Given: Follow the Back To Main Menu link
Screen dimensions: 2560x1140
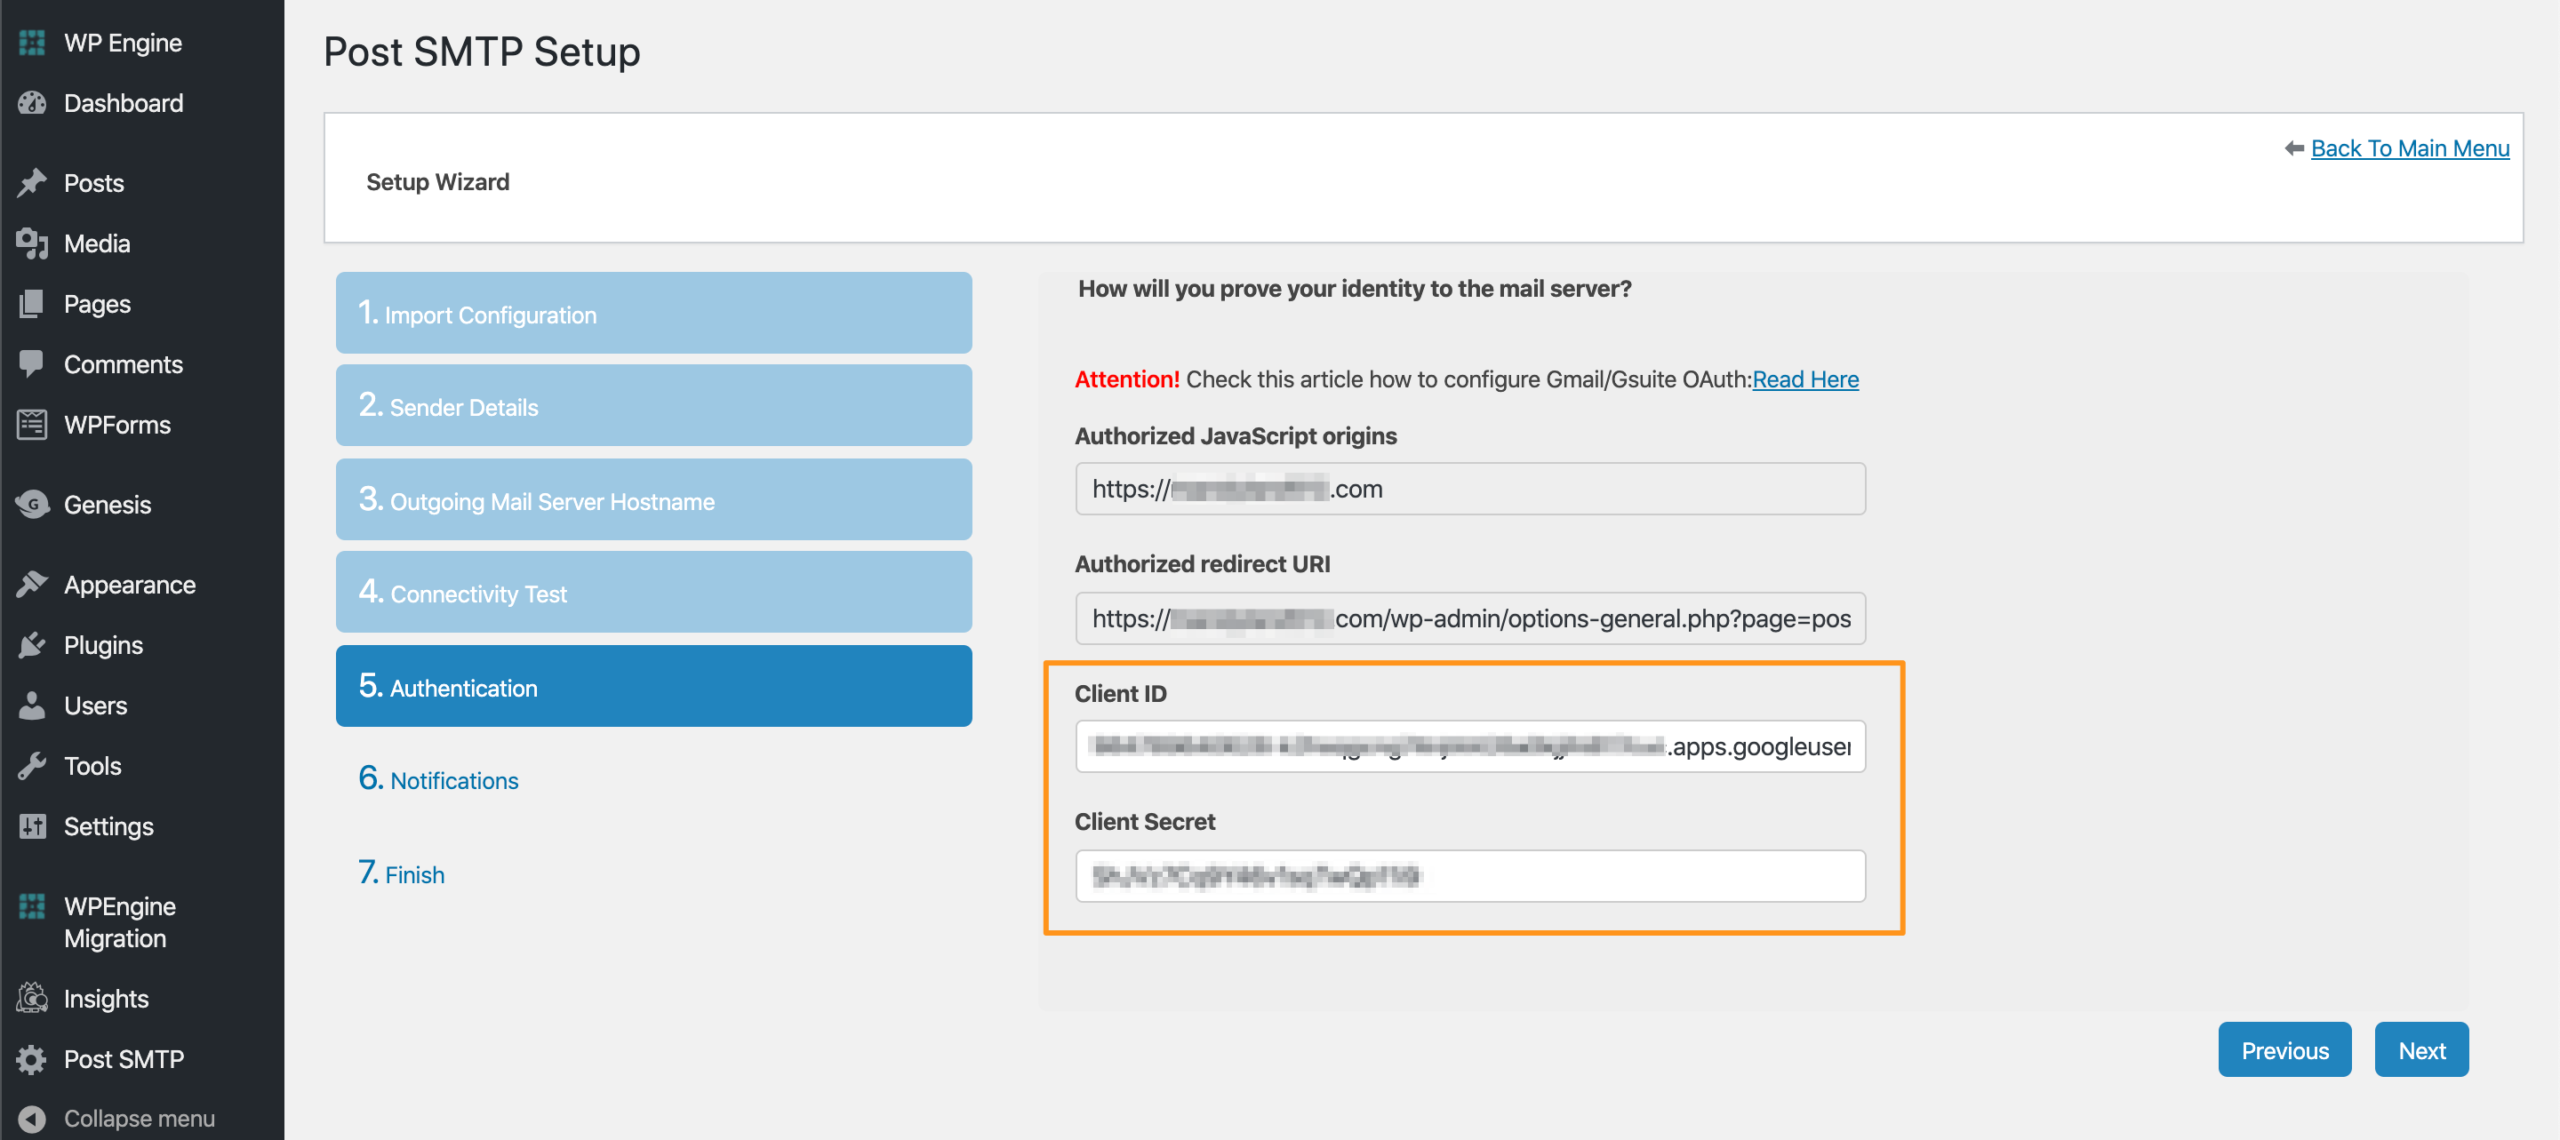Looking at the screenshot, I should click(2409, 148).
